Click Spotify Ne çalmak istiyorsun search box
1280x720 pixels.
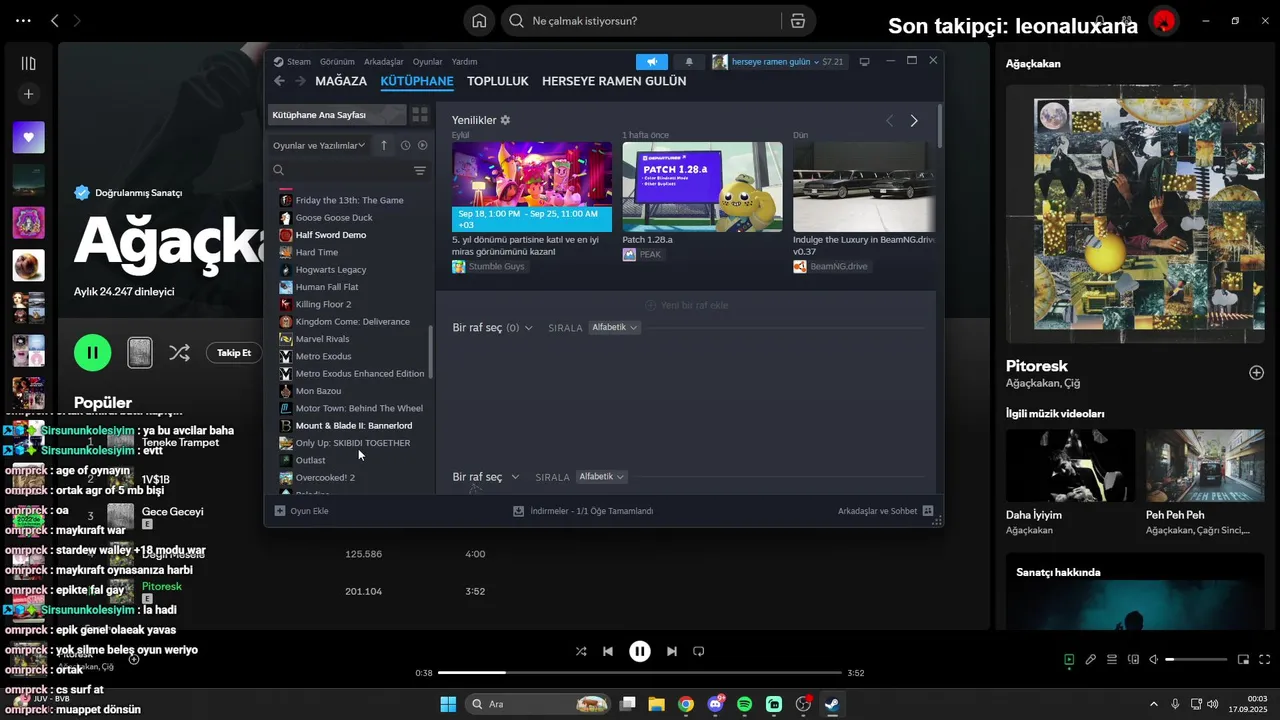pos(640,21)
